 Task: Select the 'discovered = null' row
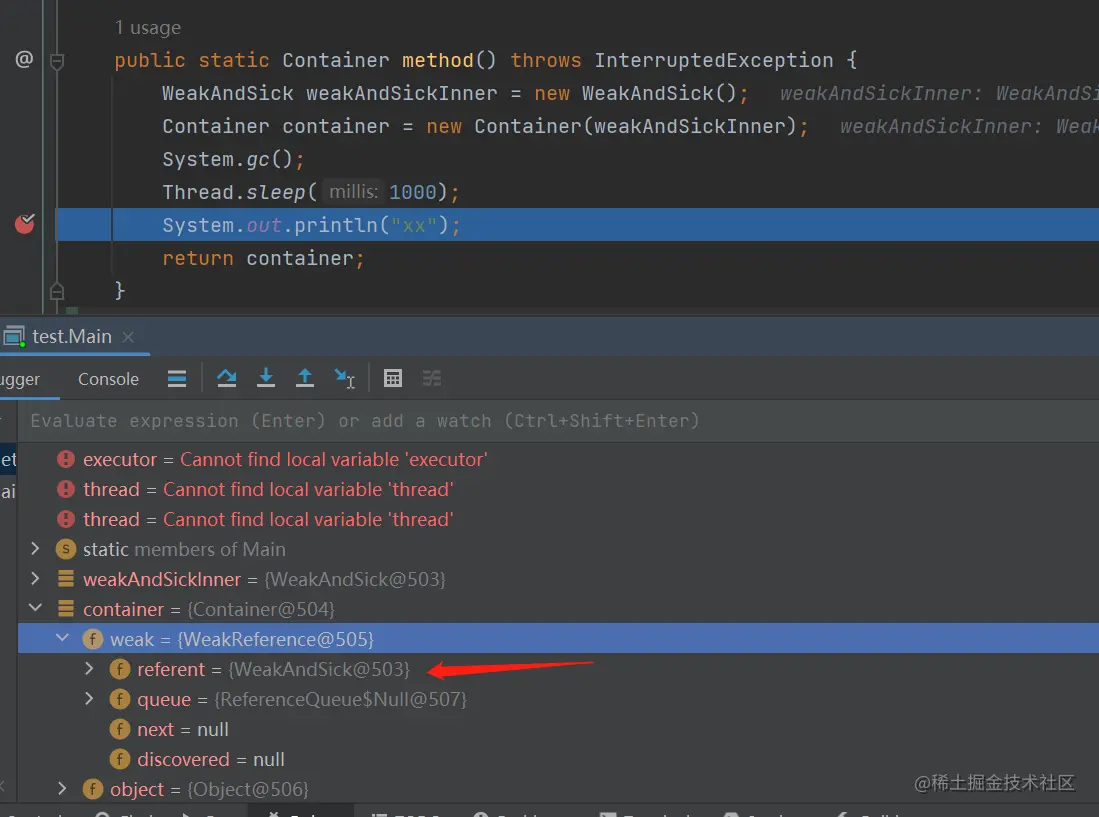558,760
